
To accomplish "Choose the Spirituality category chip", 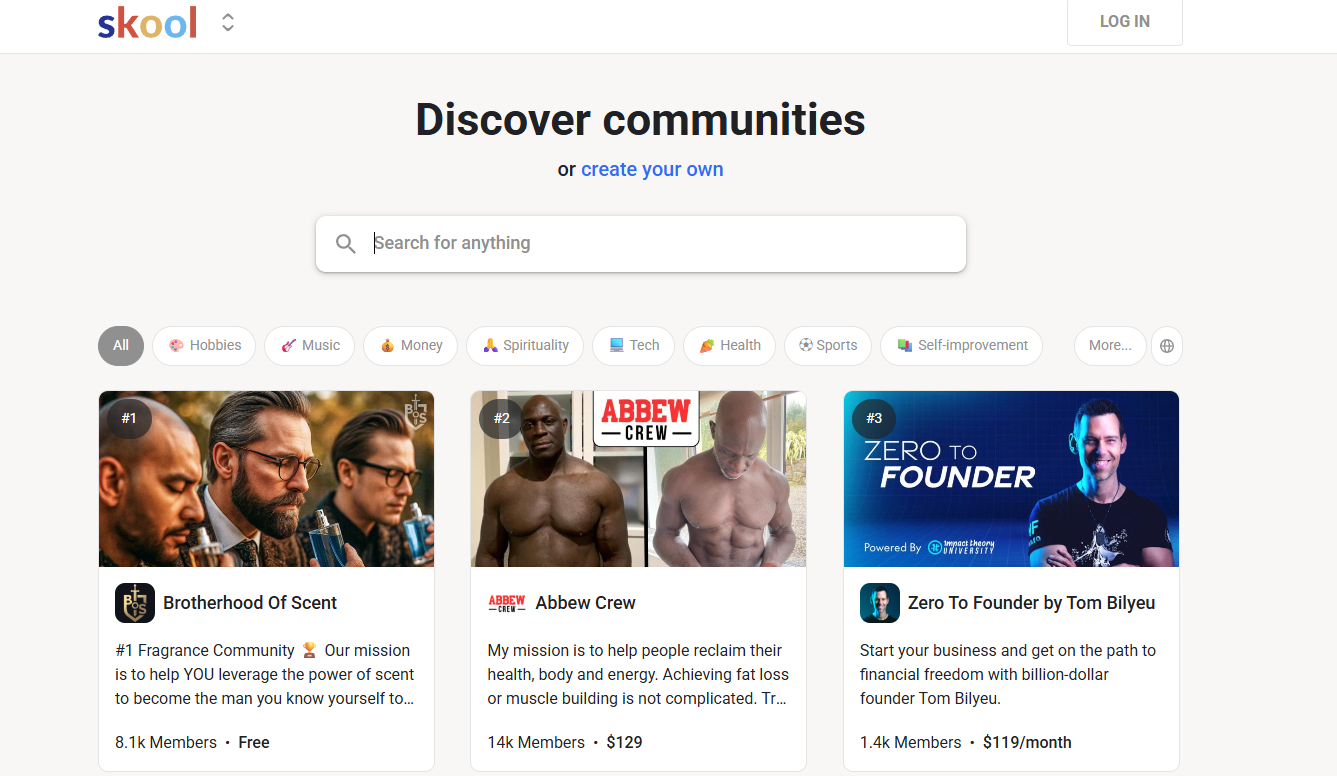I will (x=525, y=345).
